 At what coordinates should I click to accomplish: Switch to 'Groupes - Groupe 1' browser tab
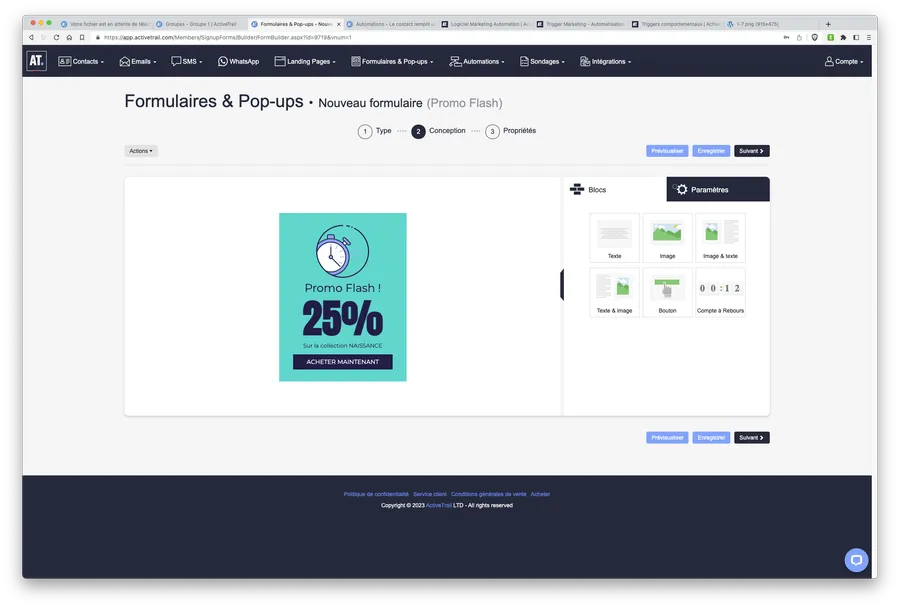(200, 24)
